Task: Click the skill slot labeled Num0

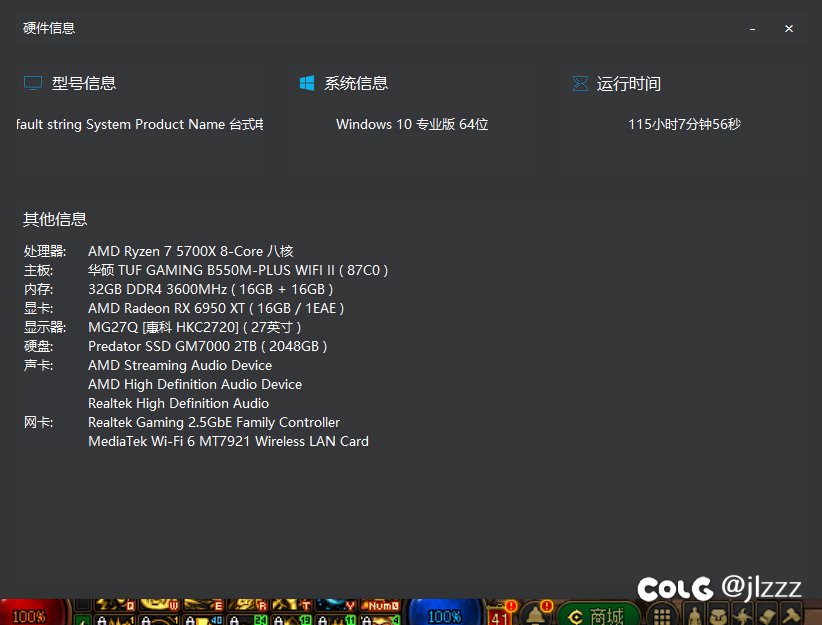Action: point(380,606)
